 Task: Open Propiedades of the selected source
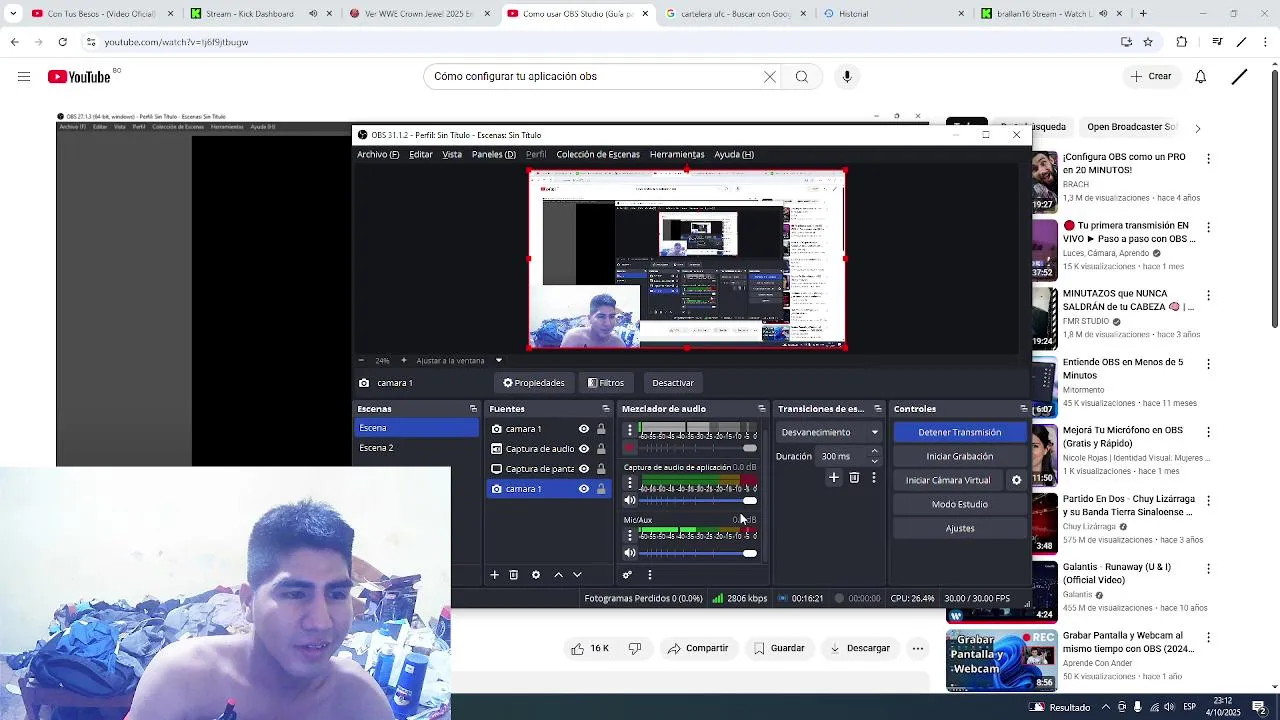pyautogui.click(x=534, y=383)
